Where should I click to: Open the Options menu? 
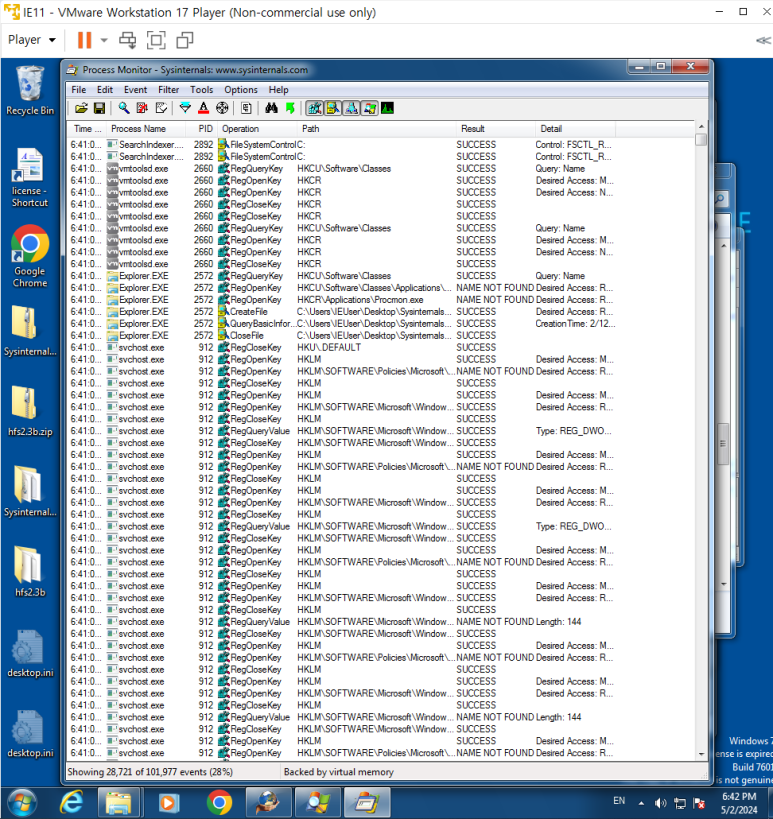241,90
